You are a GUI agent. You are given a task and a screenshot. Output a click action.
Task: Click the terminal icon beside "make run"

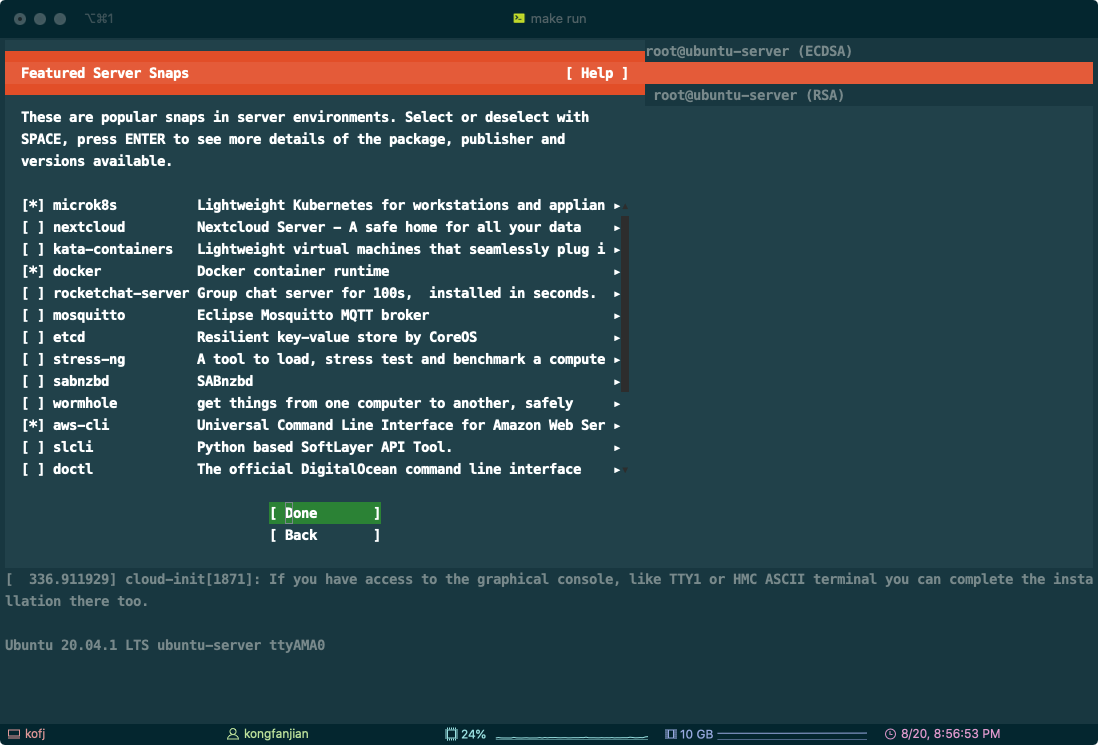click(519, 18)
